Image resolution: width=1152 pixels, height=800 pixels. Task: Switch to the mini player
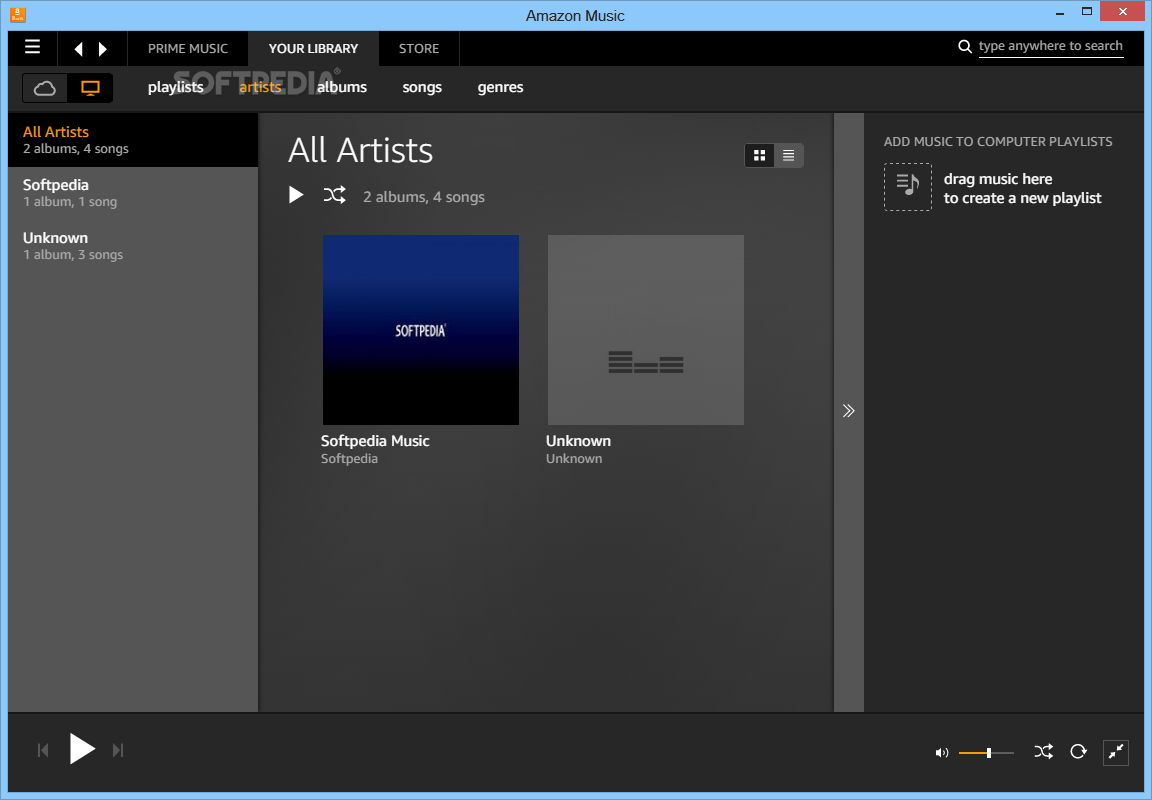point(1115,752)
